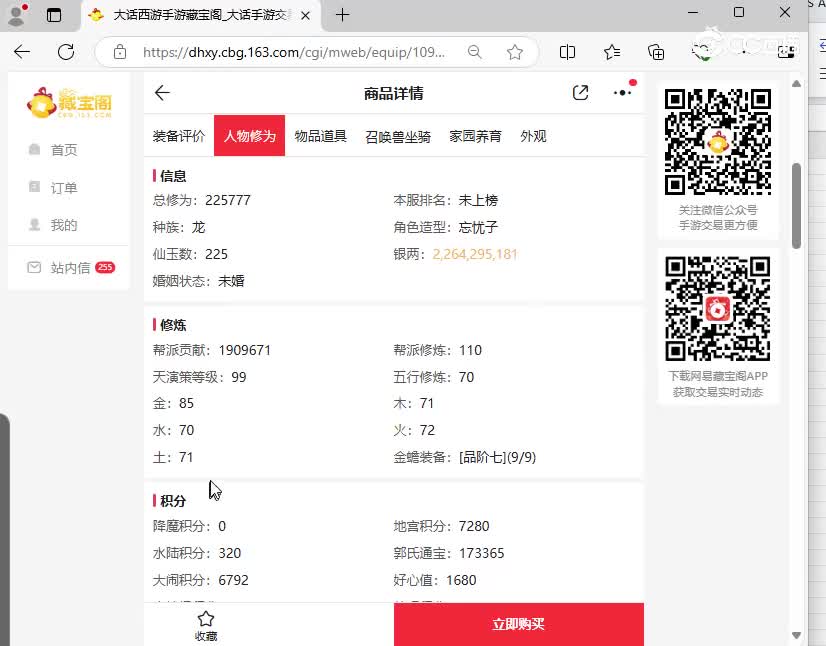Add page to favorites with star icon

(x=515, y=52)
